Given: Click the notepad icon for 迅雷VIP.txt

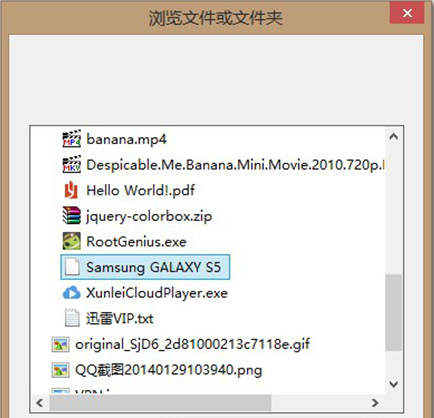Looking at the screenshot, I should pyautogui.click(x=72, y=318).
